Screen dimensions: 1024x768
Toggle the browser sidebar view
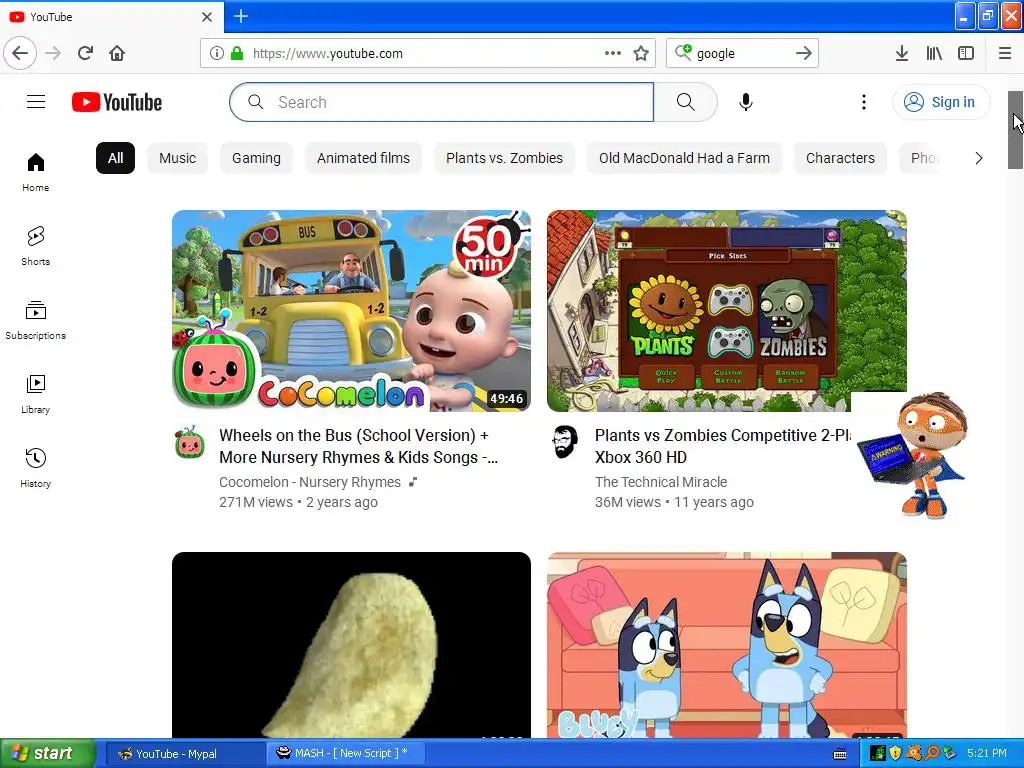tap(966, 53)
